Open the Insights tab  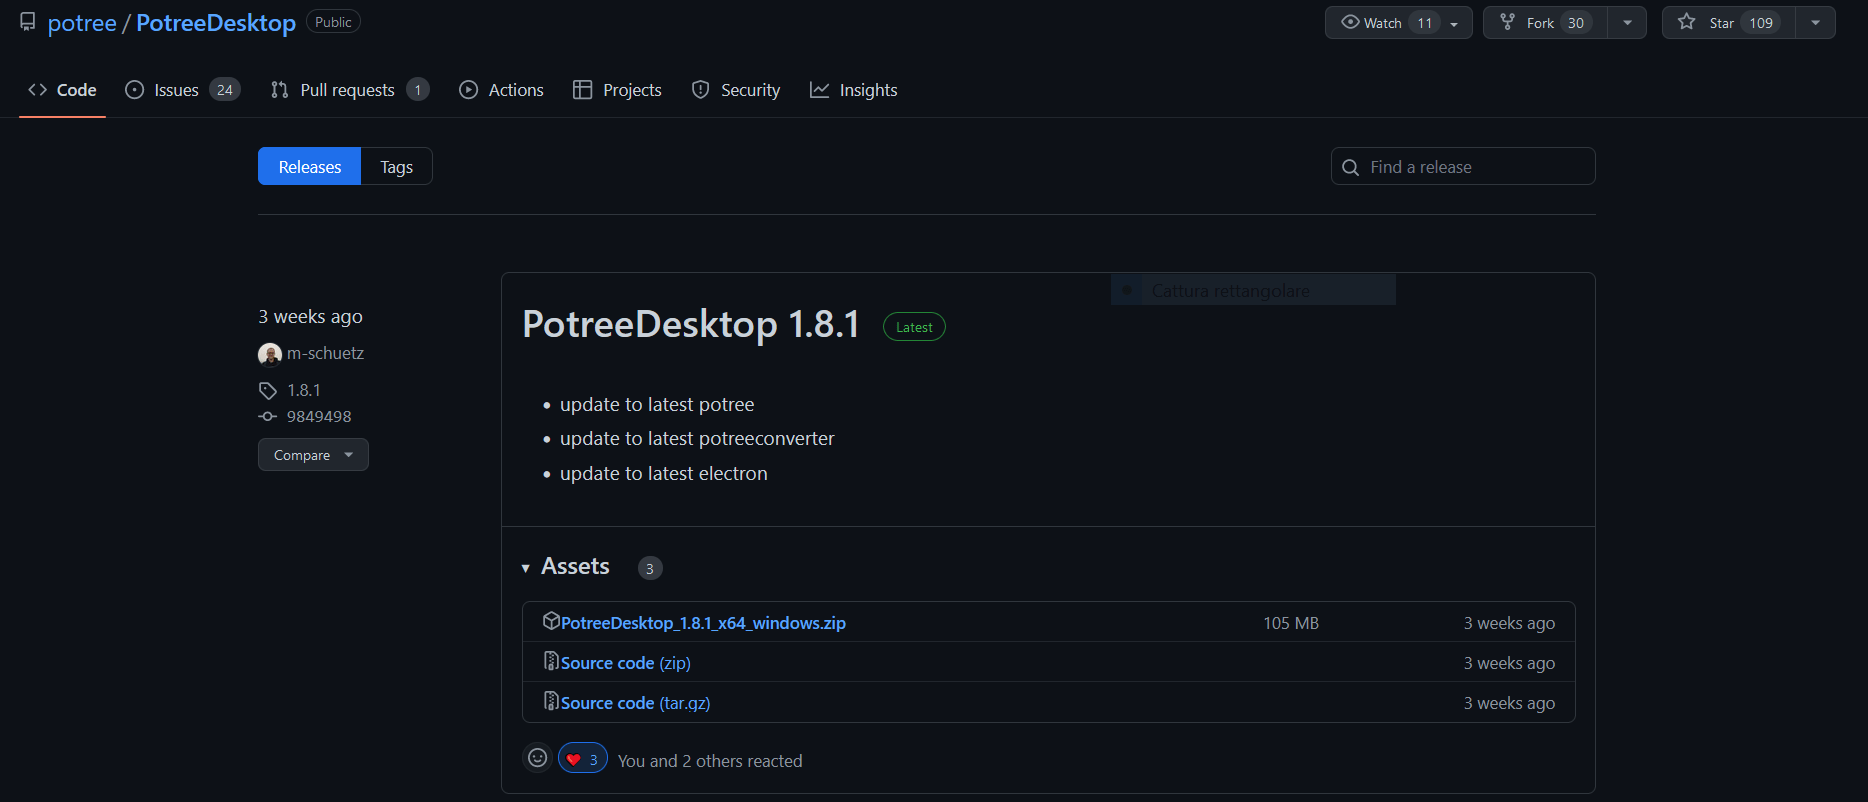coord(853,90)
